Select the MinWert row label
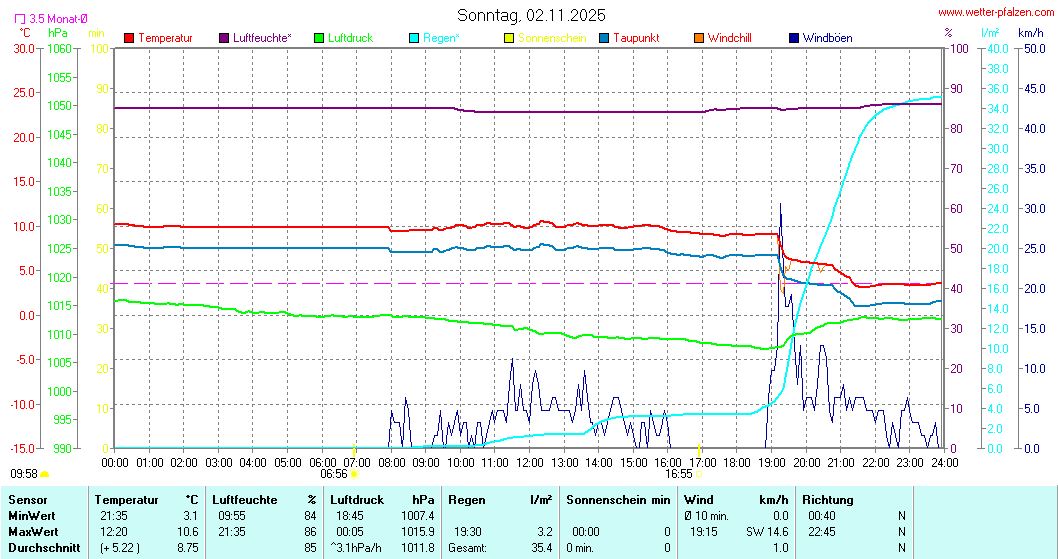Image resolution: width=1058 pixels, height=559 pixels. click(x=30, y=515)
